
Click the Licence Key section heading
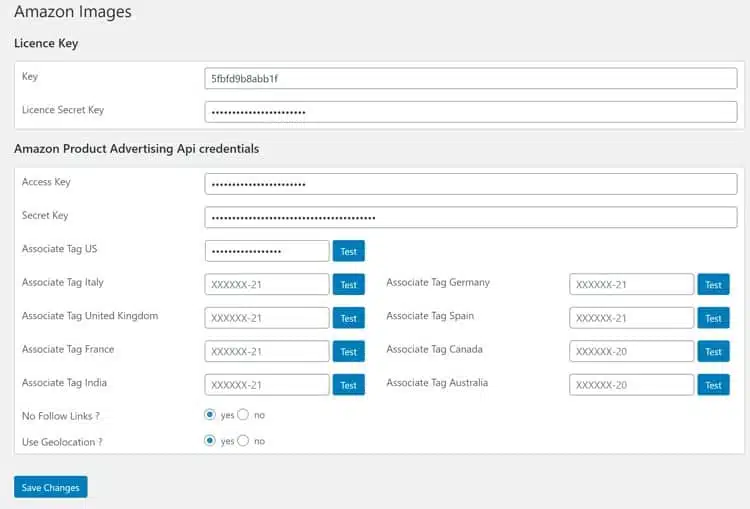(46, 44)
